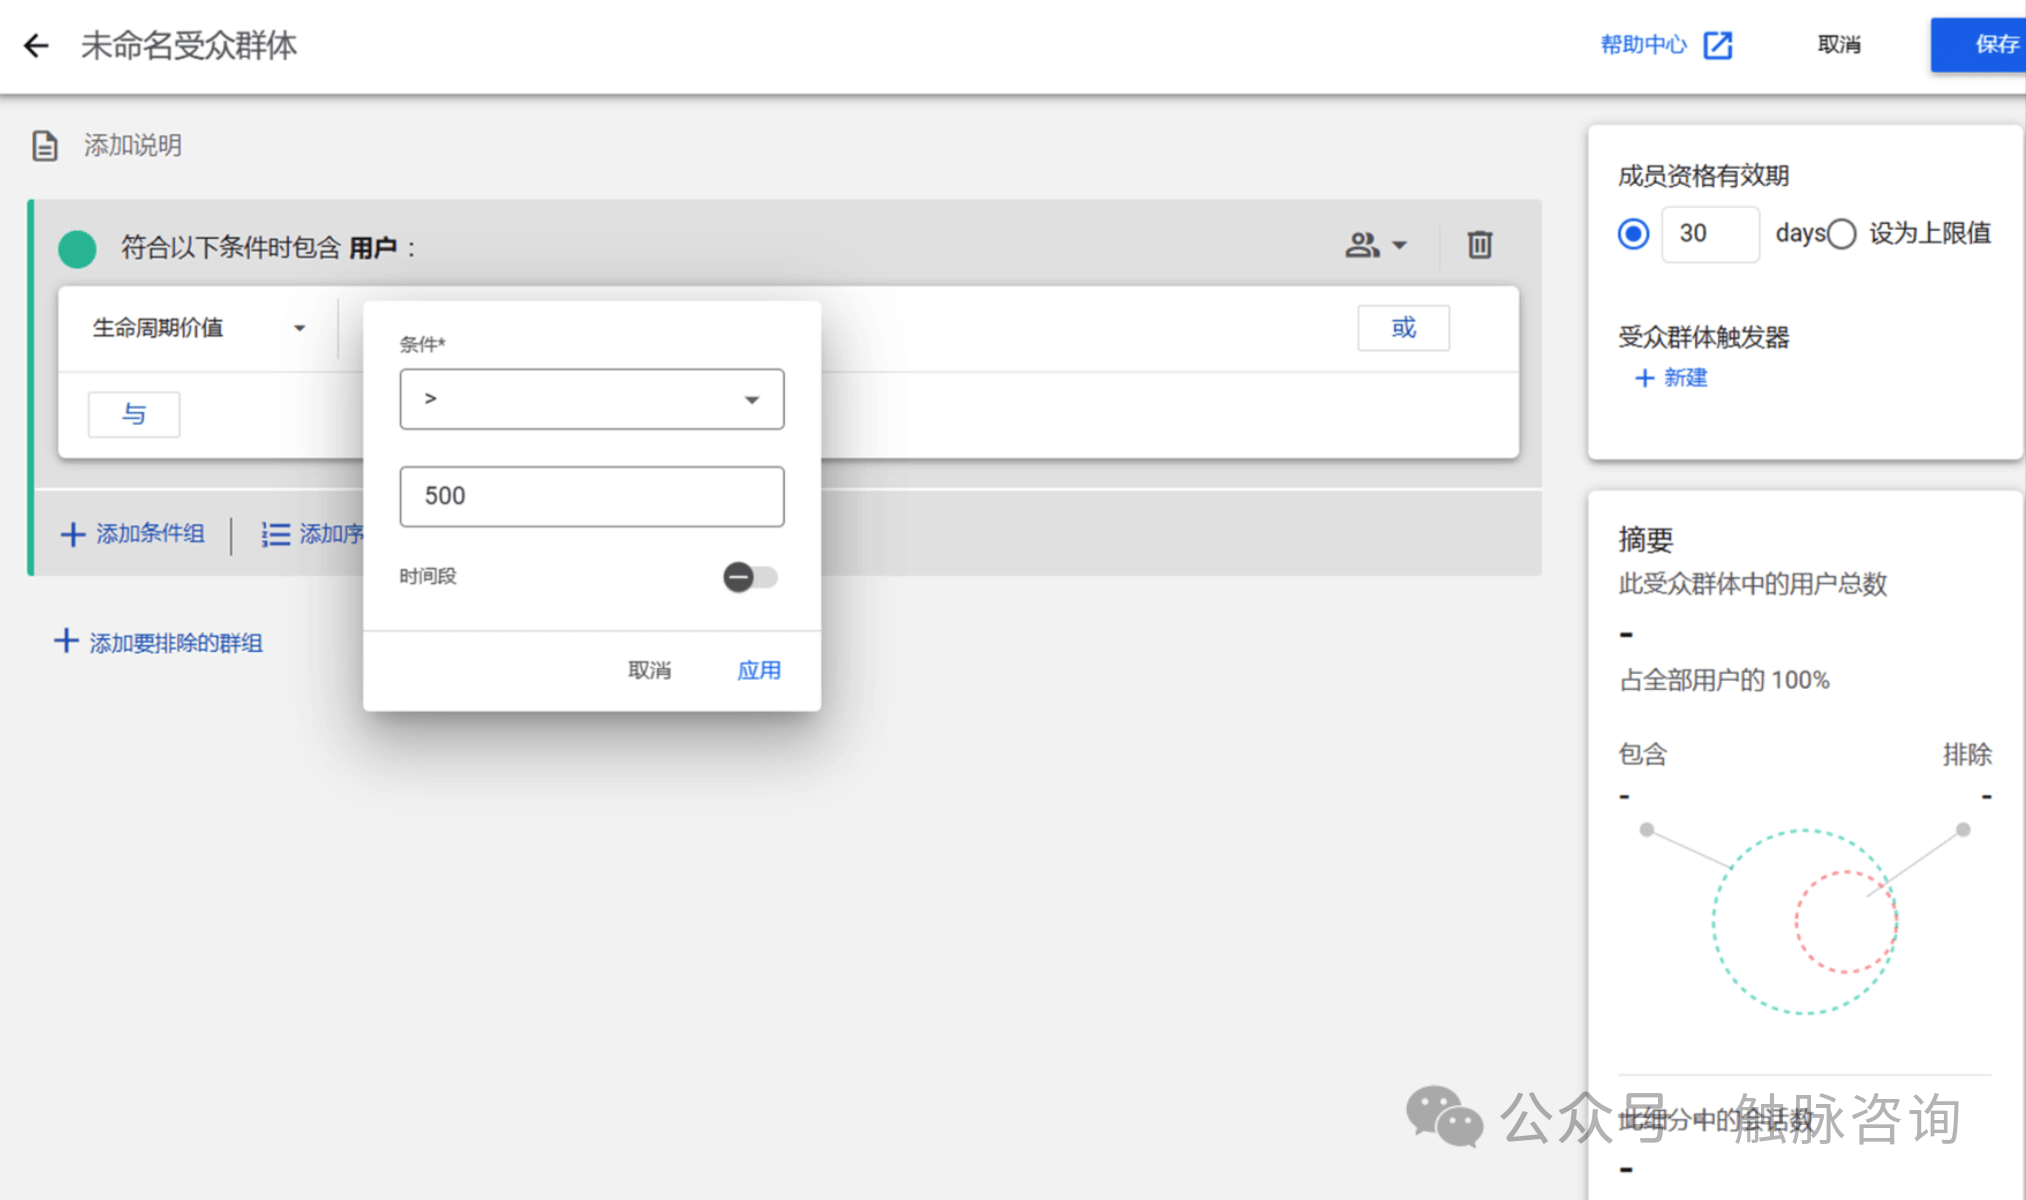The width and height of the screenshot is (2026, 1200).
Task: Open the help center external link icon
Action: 1718,45
